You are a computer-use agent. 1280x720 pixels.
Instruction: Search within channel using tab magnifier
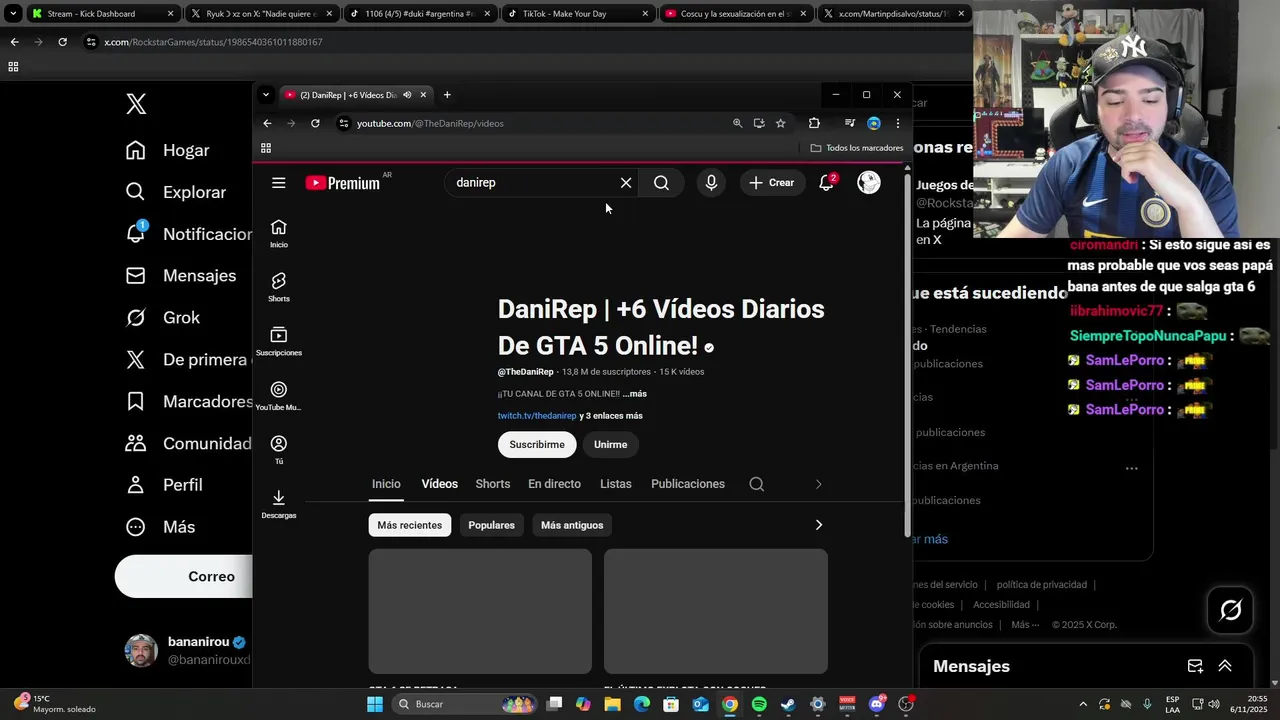click(x=757, y=484)
